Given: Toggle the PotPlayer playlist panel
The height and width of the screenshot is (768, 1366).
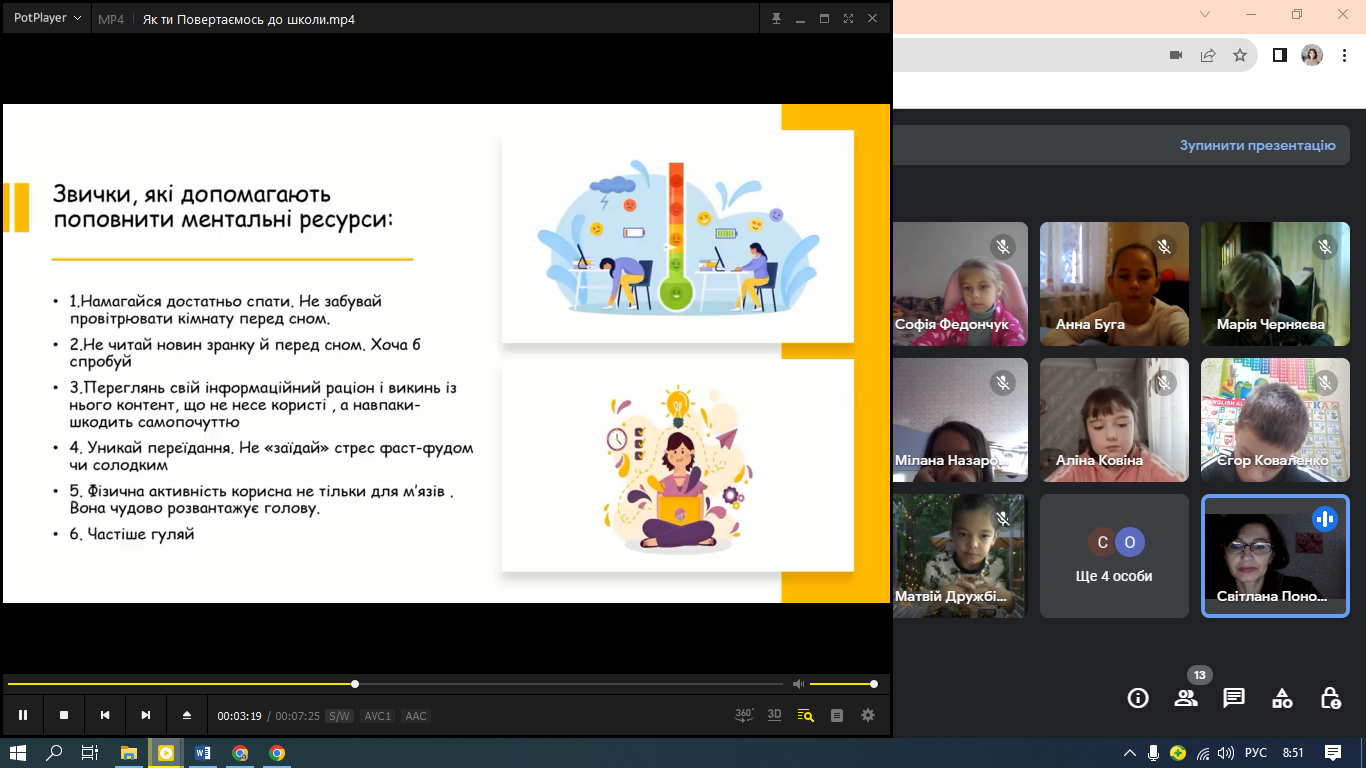Looking at the screenshot, I should (837, 715).
